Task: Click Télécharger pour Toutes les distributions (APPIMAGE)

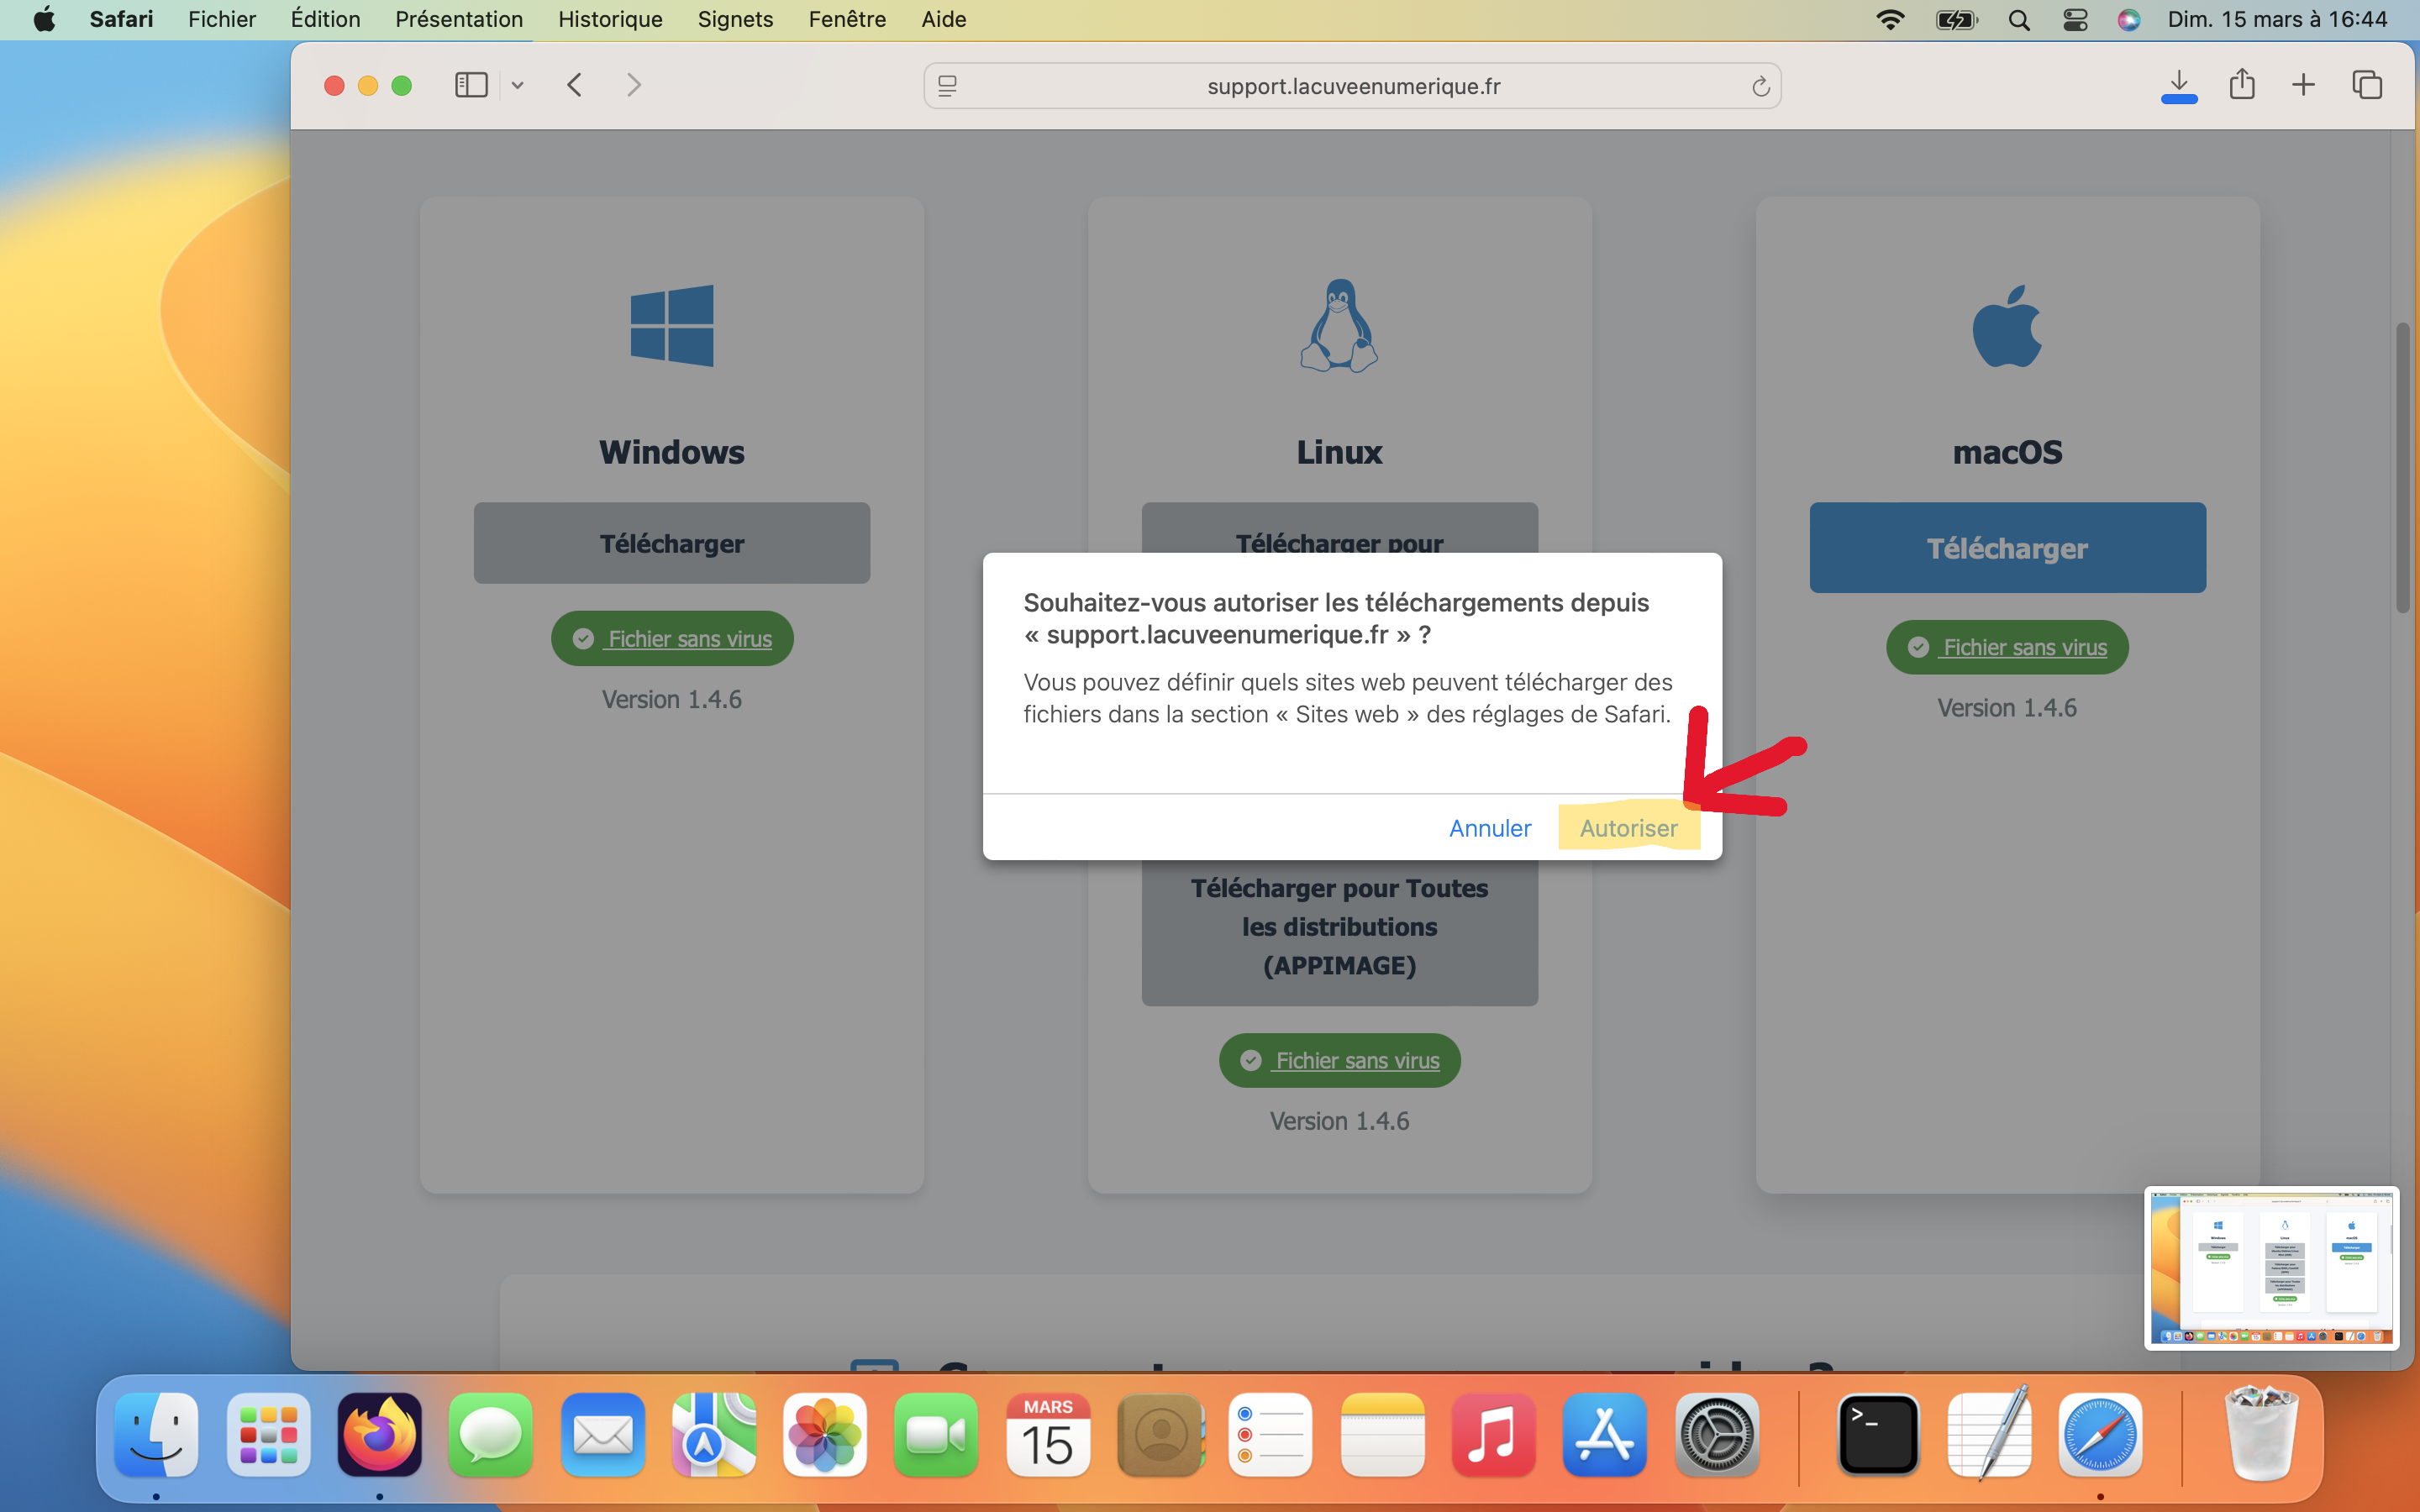Action: coord(1339,930)
